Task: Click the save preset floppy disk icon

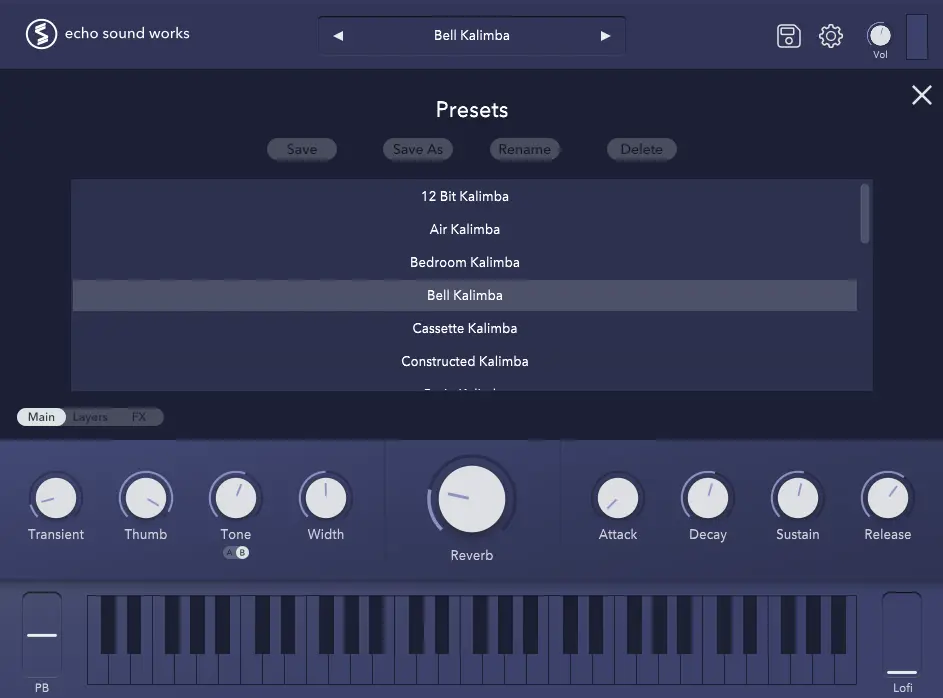Action: pos(789,36)
